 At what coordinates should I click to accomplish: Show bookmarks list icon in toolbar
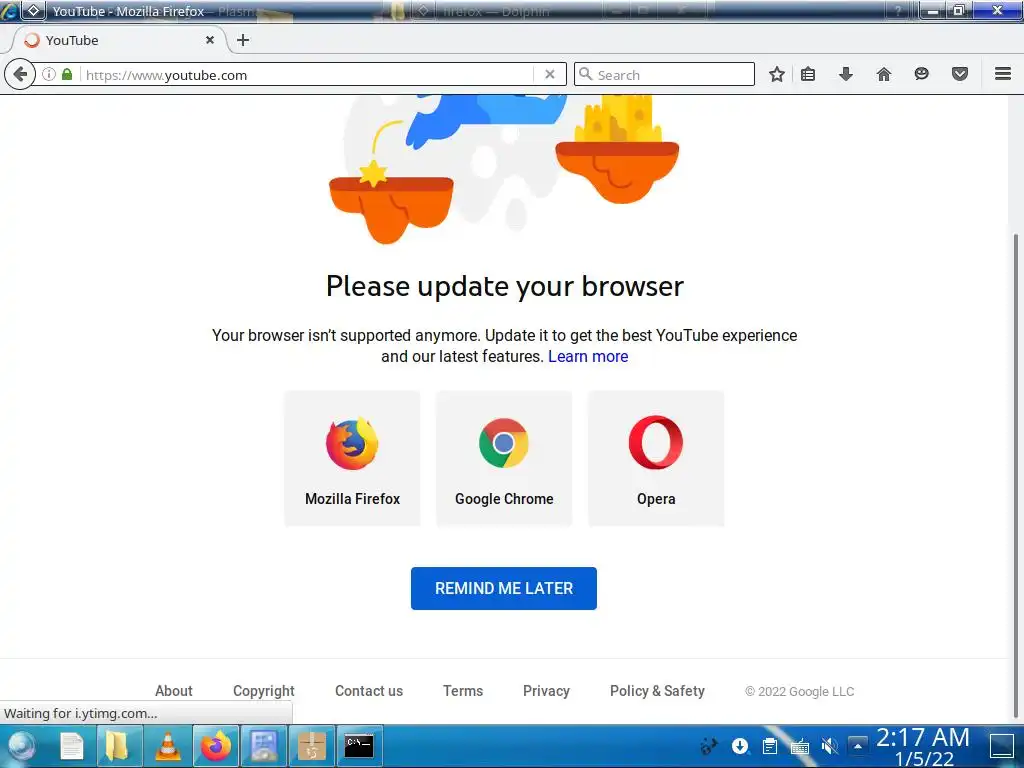click(x=808, y=74)
